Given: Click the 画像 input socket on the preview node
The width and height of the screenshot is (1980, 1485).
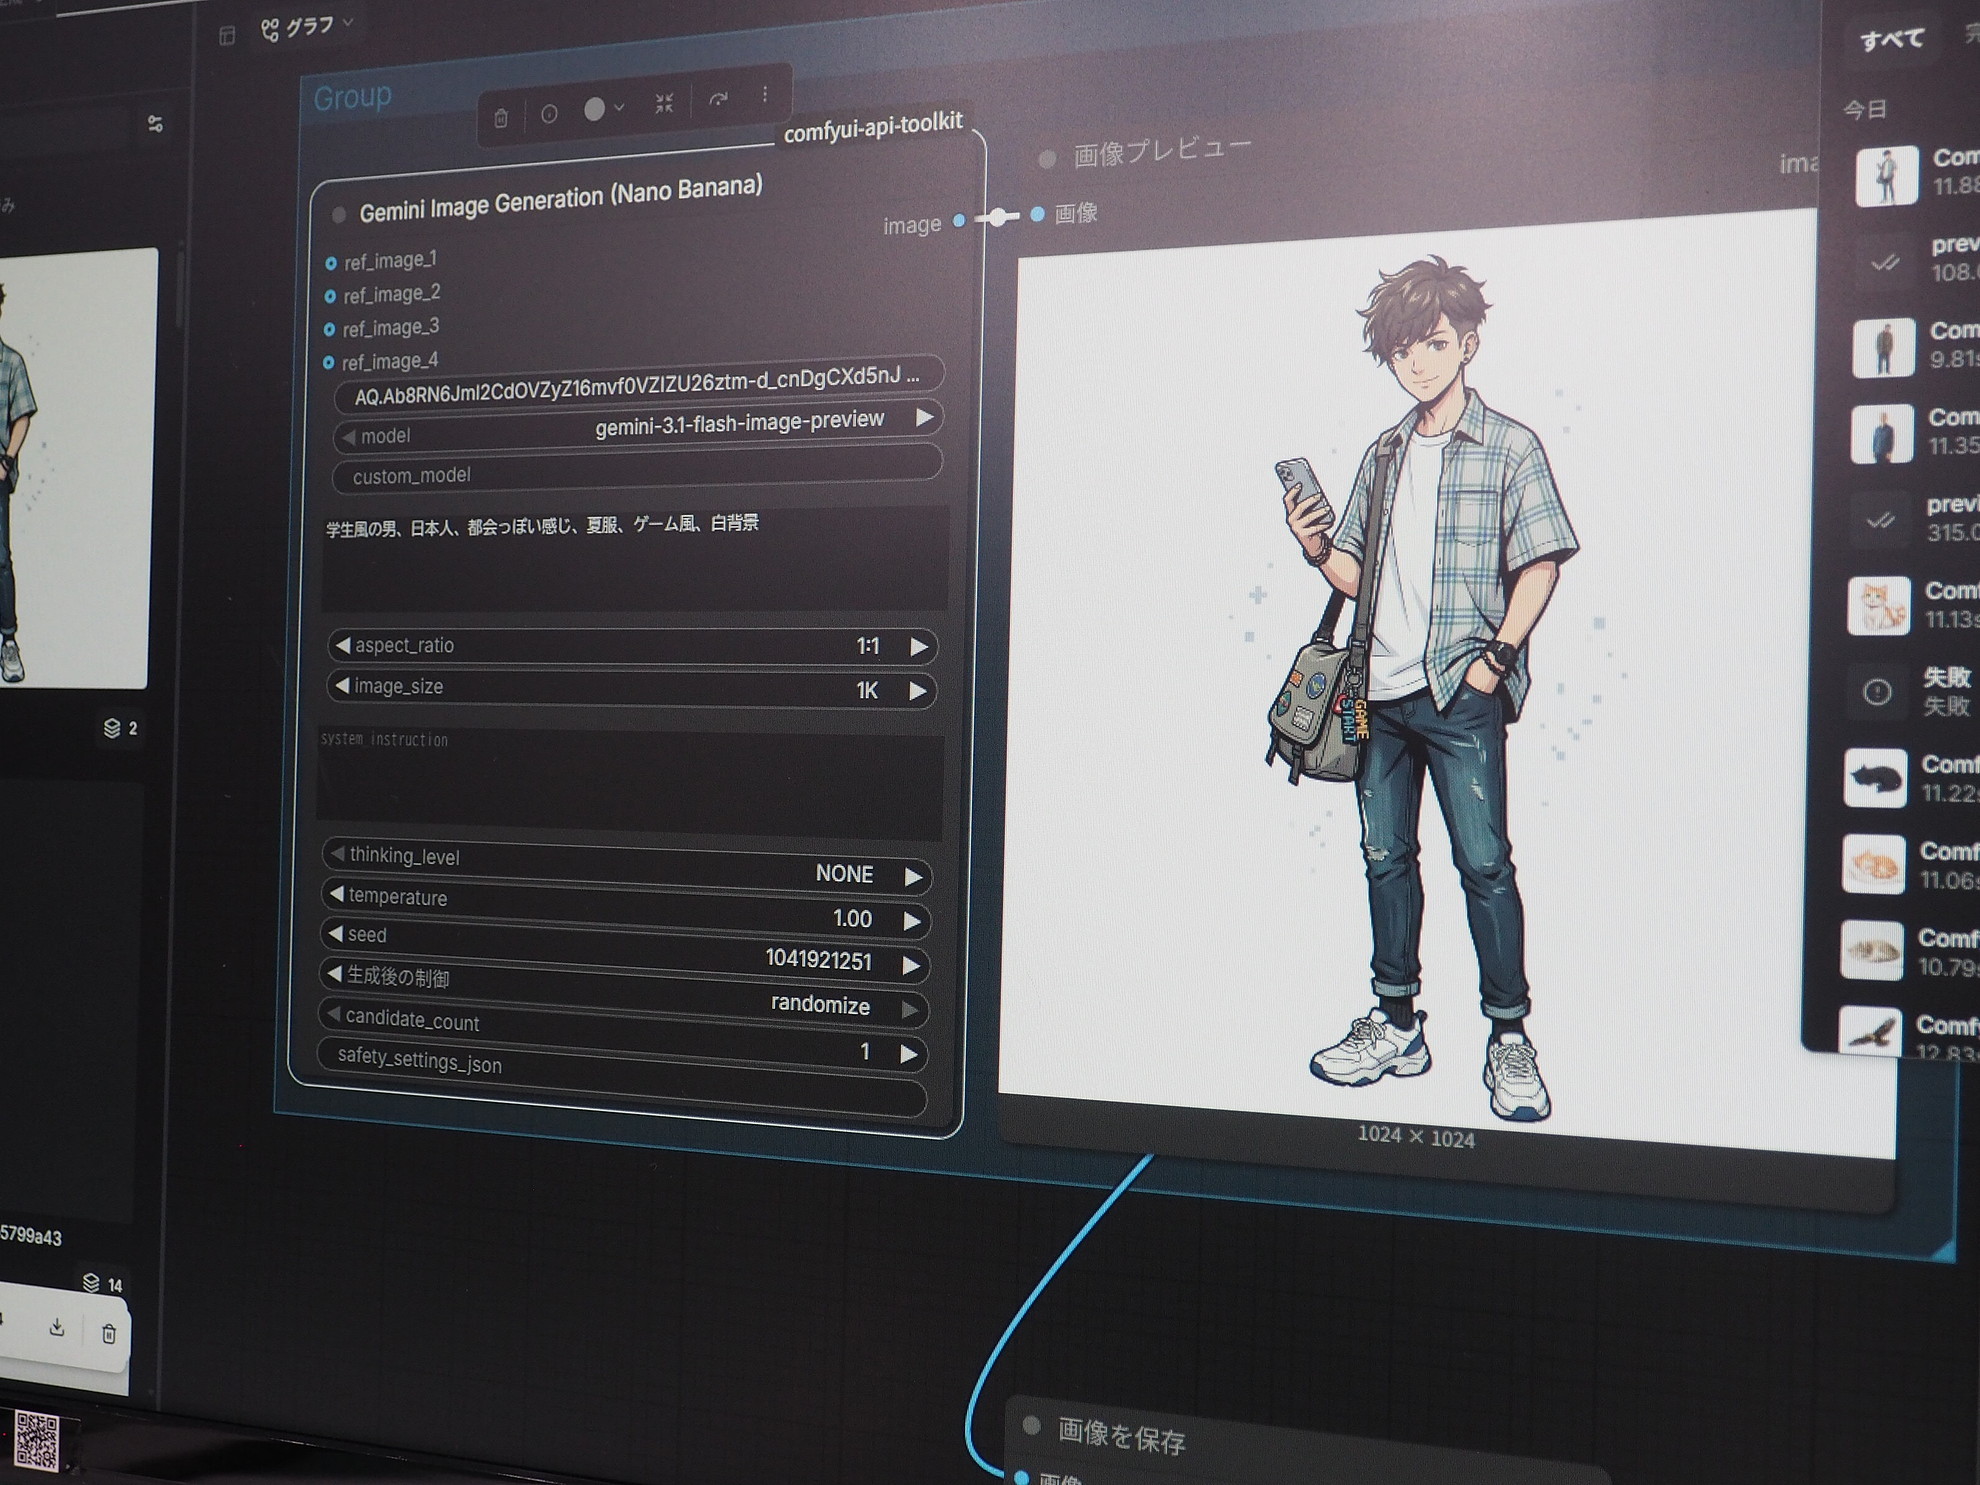Looking at the screenshot, I should [x=1037, y=214].
